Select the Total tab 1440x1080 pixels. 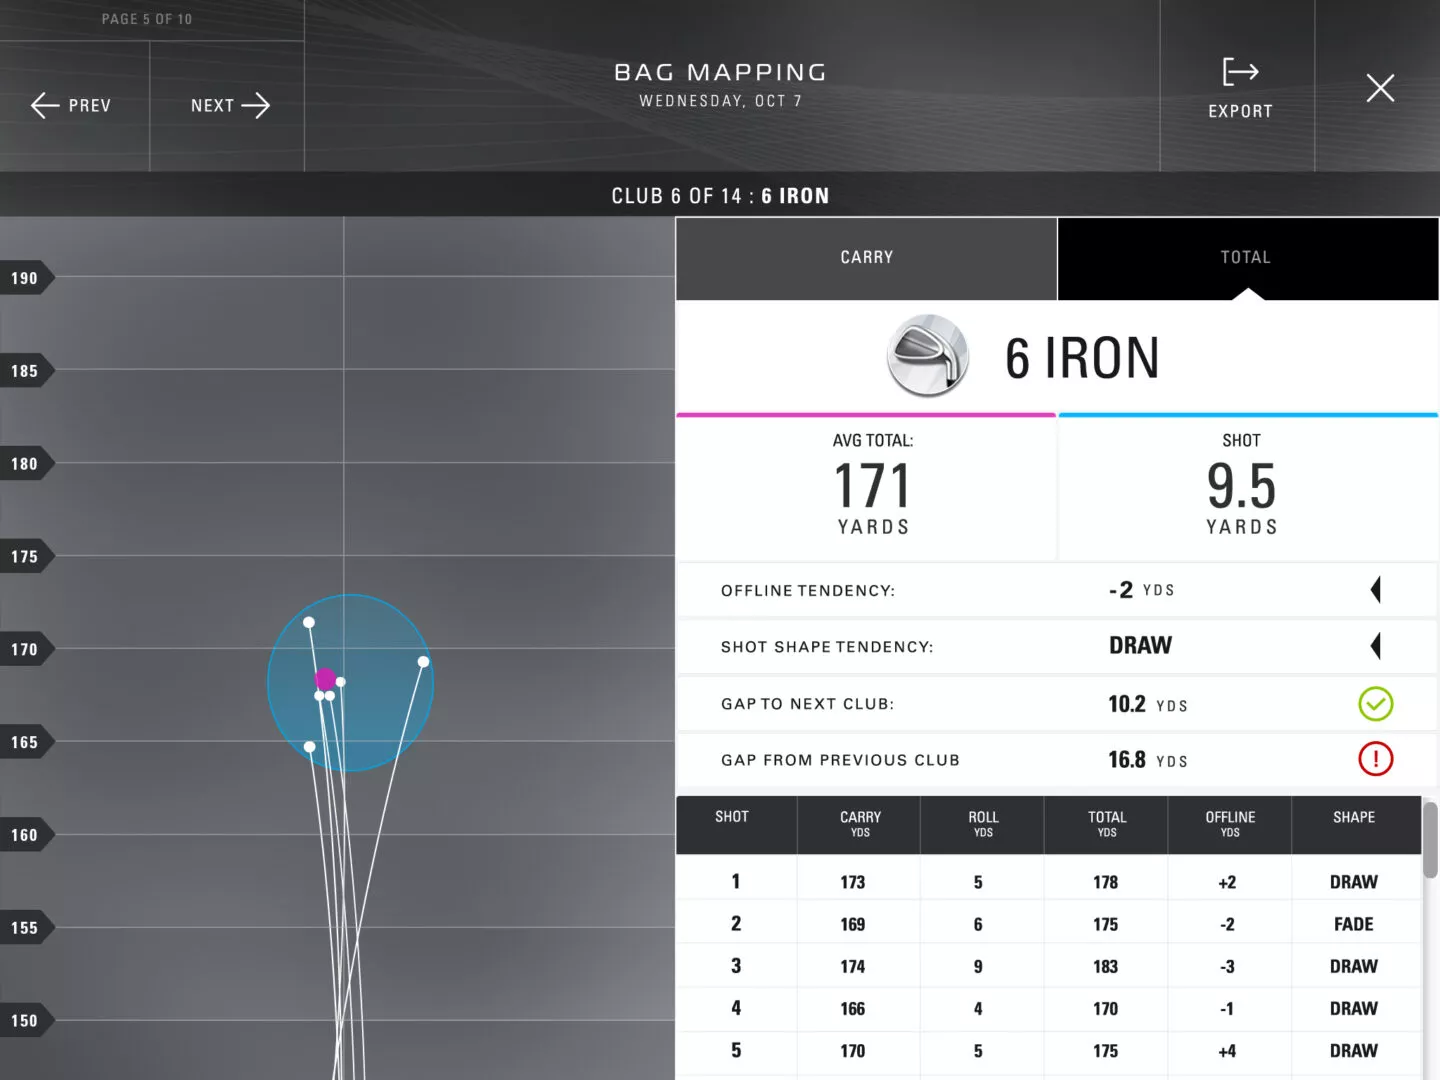click(1247, 258)
